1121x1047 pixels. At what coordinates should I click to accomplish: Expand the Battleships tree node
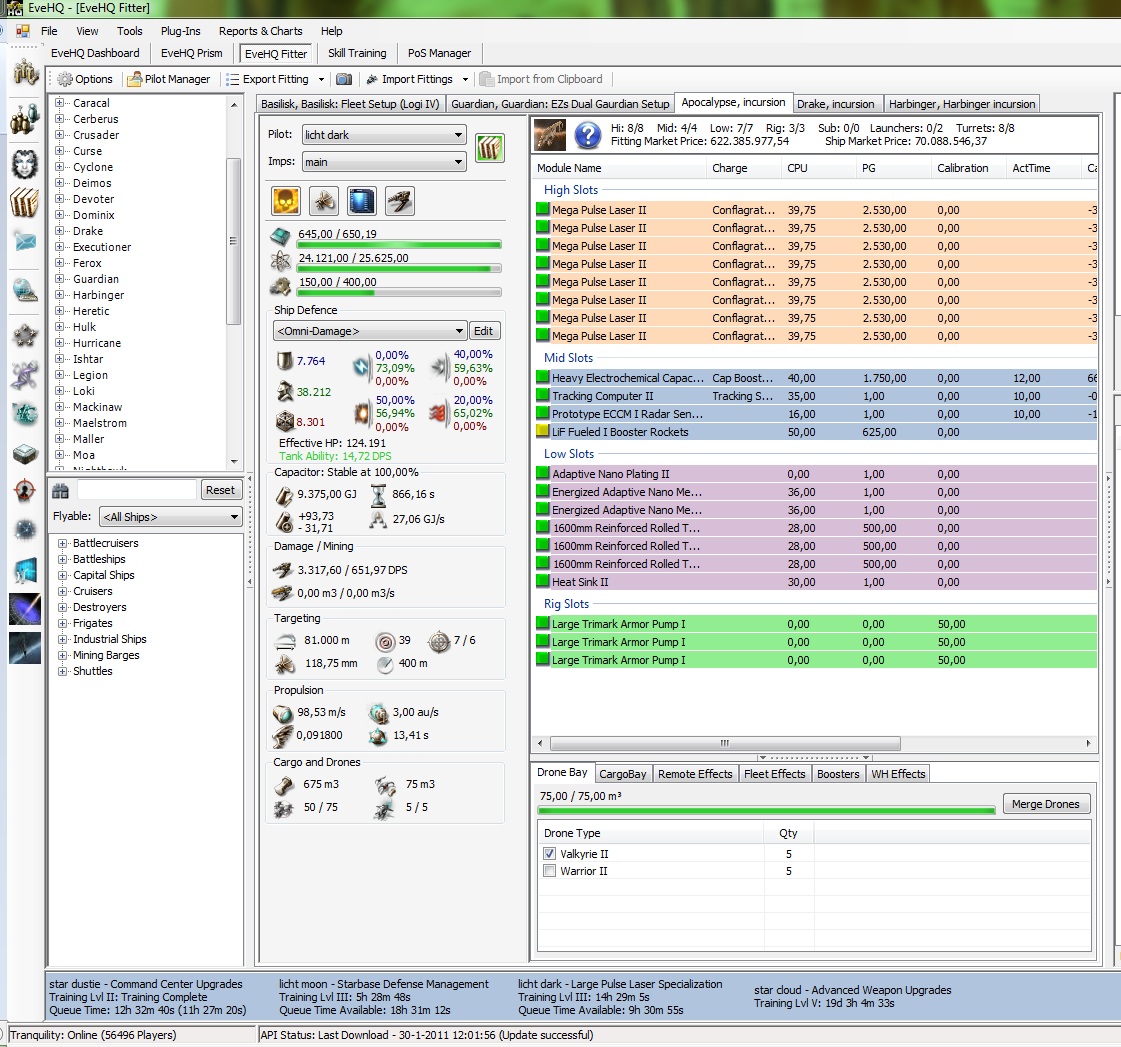[62, 559]
